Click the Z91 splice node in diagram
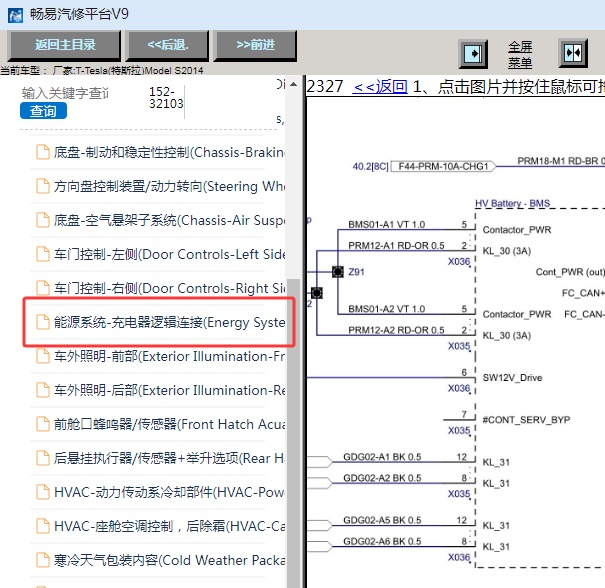 (338, 272)
